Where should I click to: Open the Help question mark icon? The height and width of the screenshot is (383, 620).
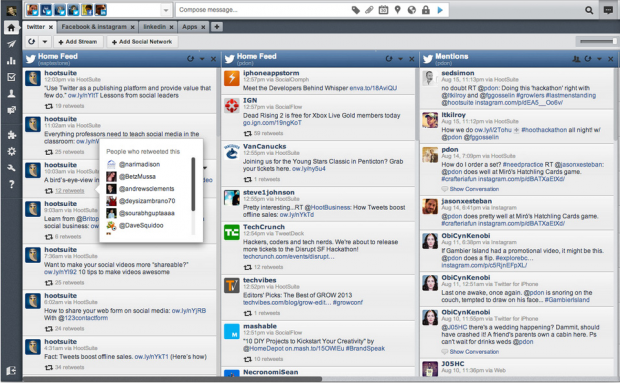pyautogui.click(x=11, y=184)
